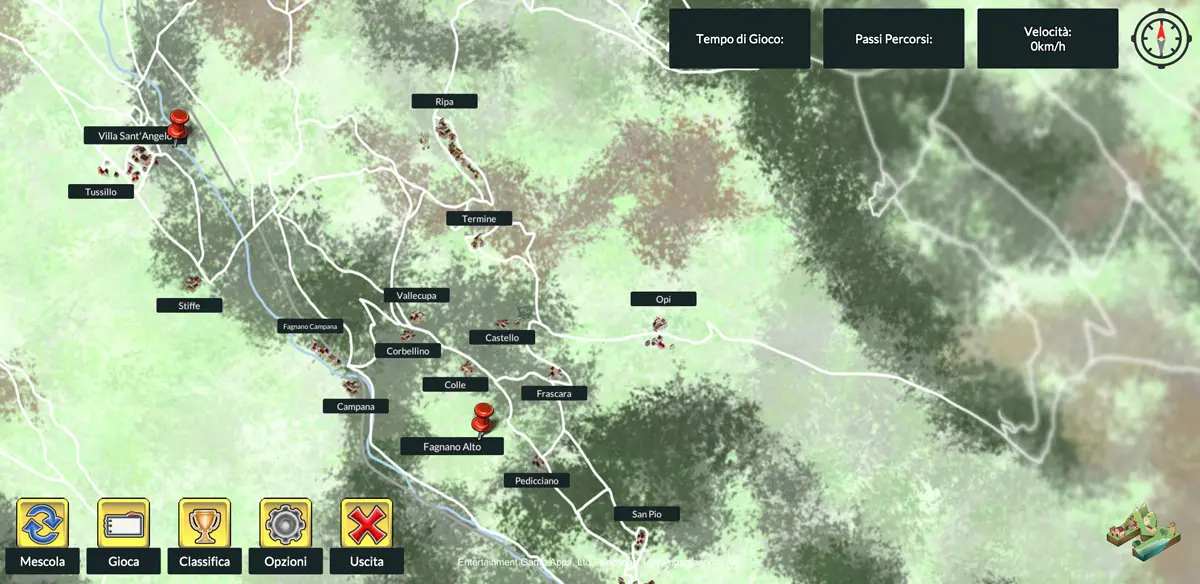Click the Opi village houses on map
Screen dimensions: 1200x584
pyautogui.click(x=659, y=332)
